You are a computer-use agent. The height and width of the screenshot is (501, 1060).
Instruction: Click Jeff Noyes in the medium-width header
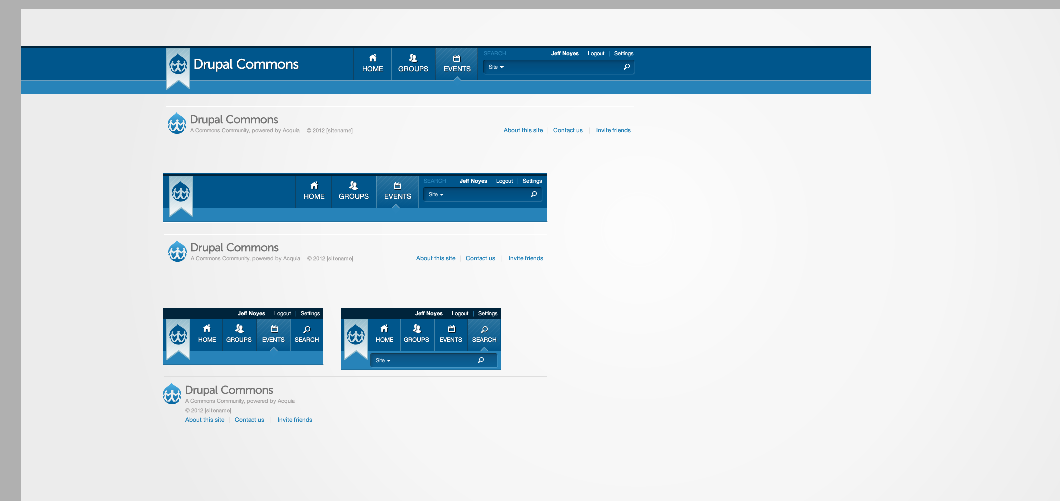point(473,181)
